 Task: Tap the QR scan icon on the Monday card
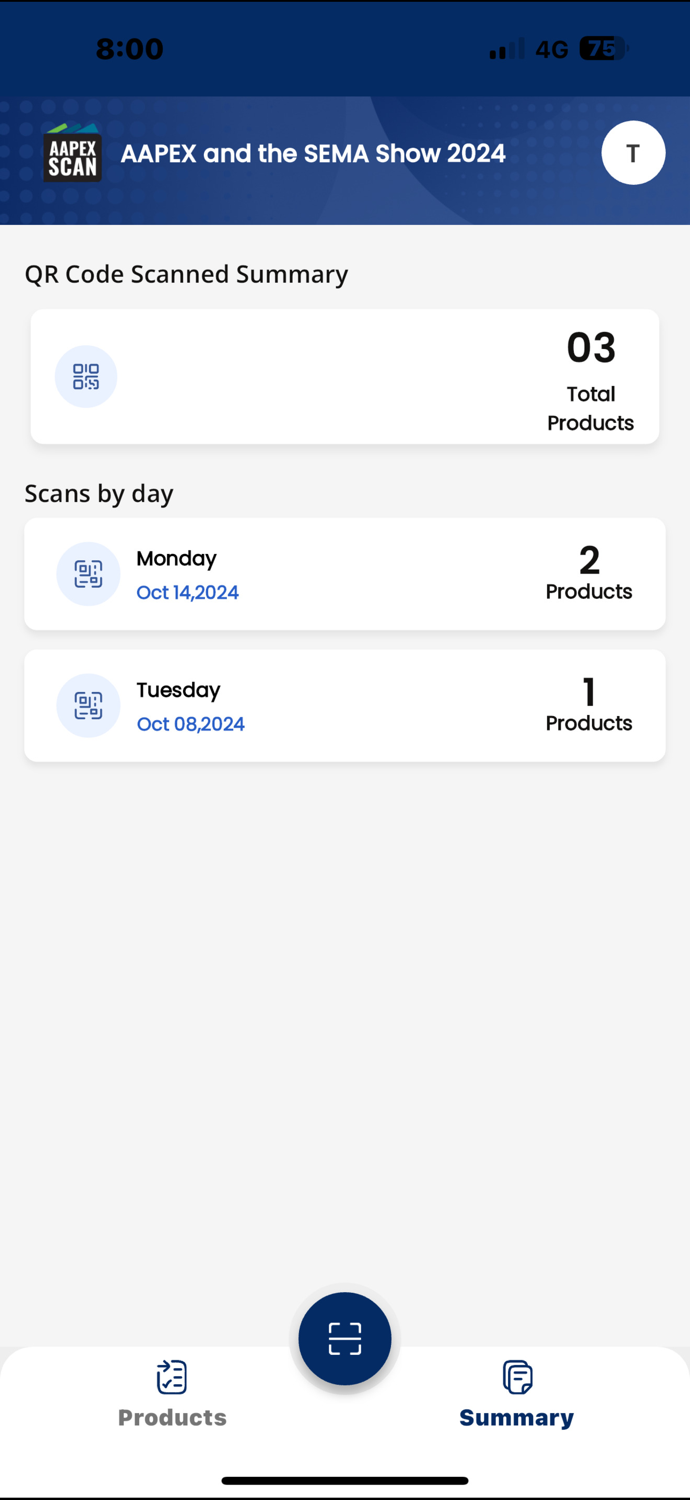(88, 574)
